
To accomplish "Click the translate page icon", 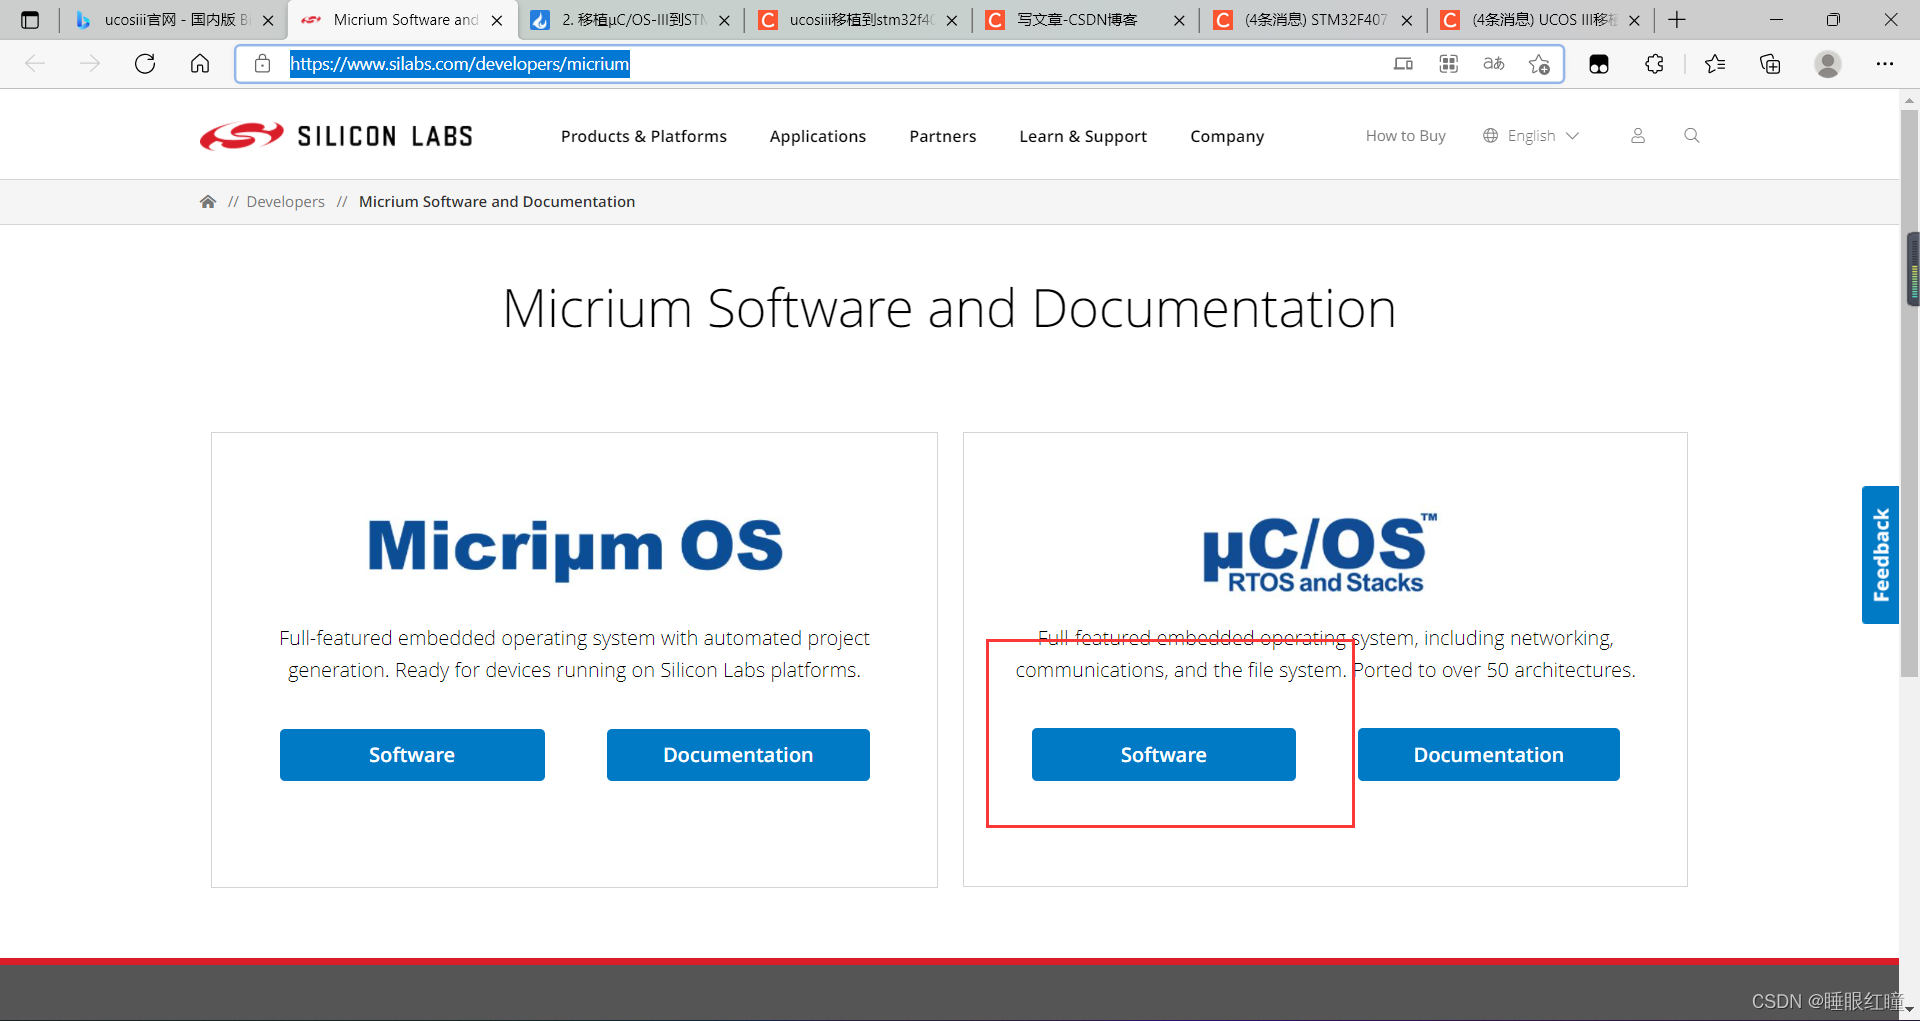I will click(1493, 64).
